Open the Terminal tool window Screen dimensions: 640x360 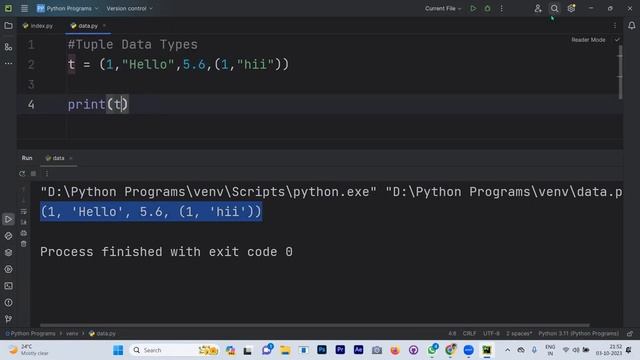[x=8, y=286]
